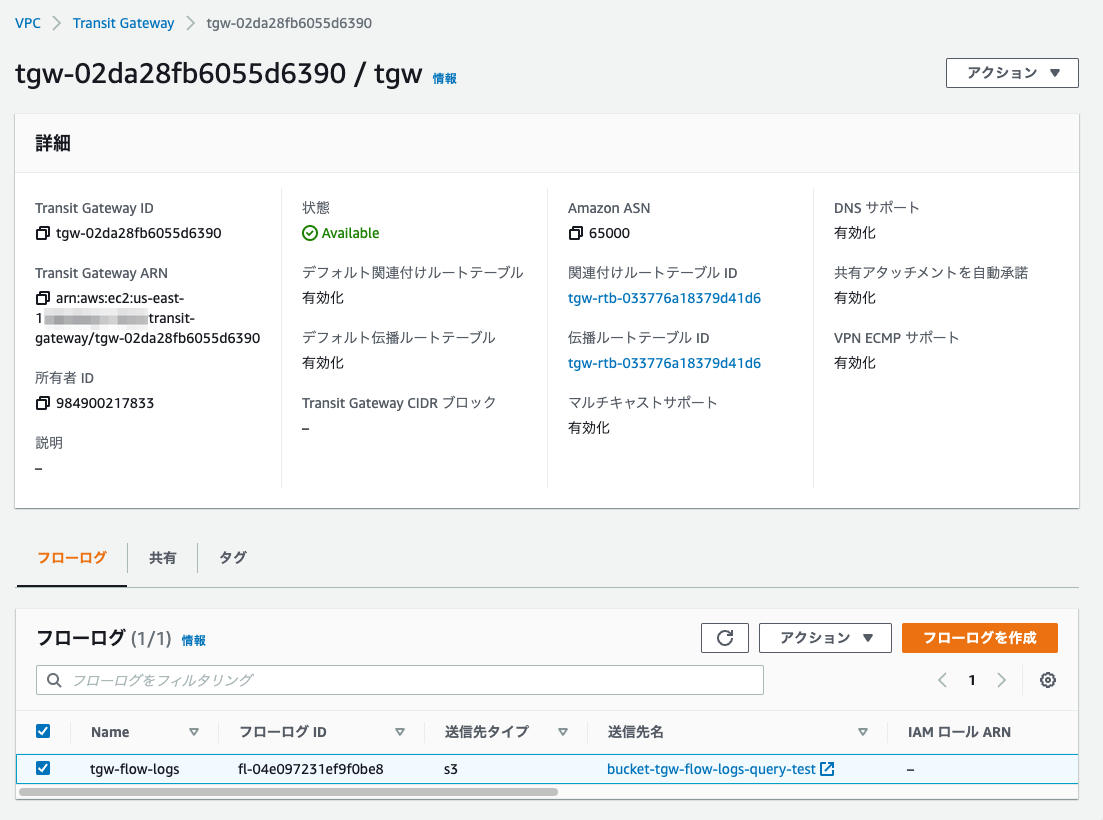Click the tgw-flow-logs name cell

(134, 769)
